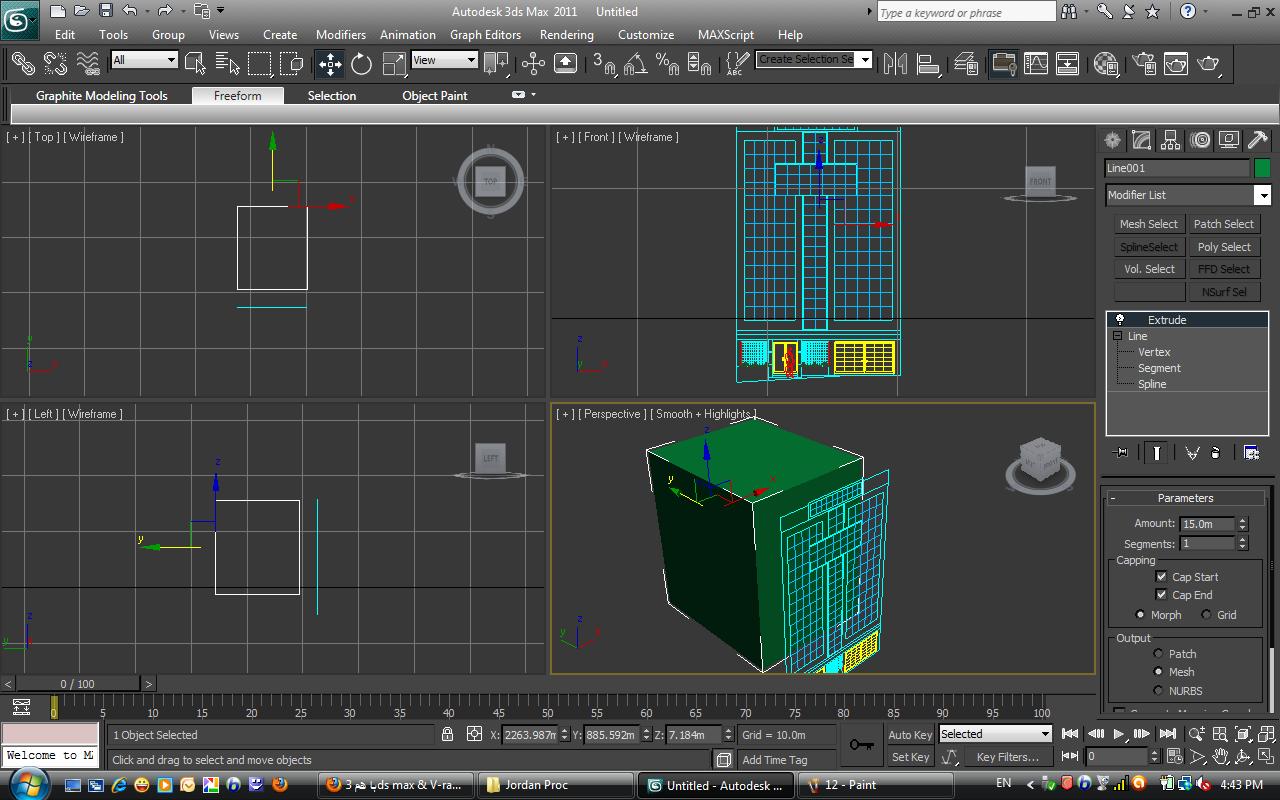Disable the Cap End checkbox
1280x800 pixels.
(1161, 595)
